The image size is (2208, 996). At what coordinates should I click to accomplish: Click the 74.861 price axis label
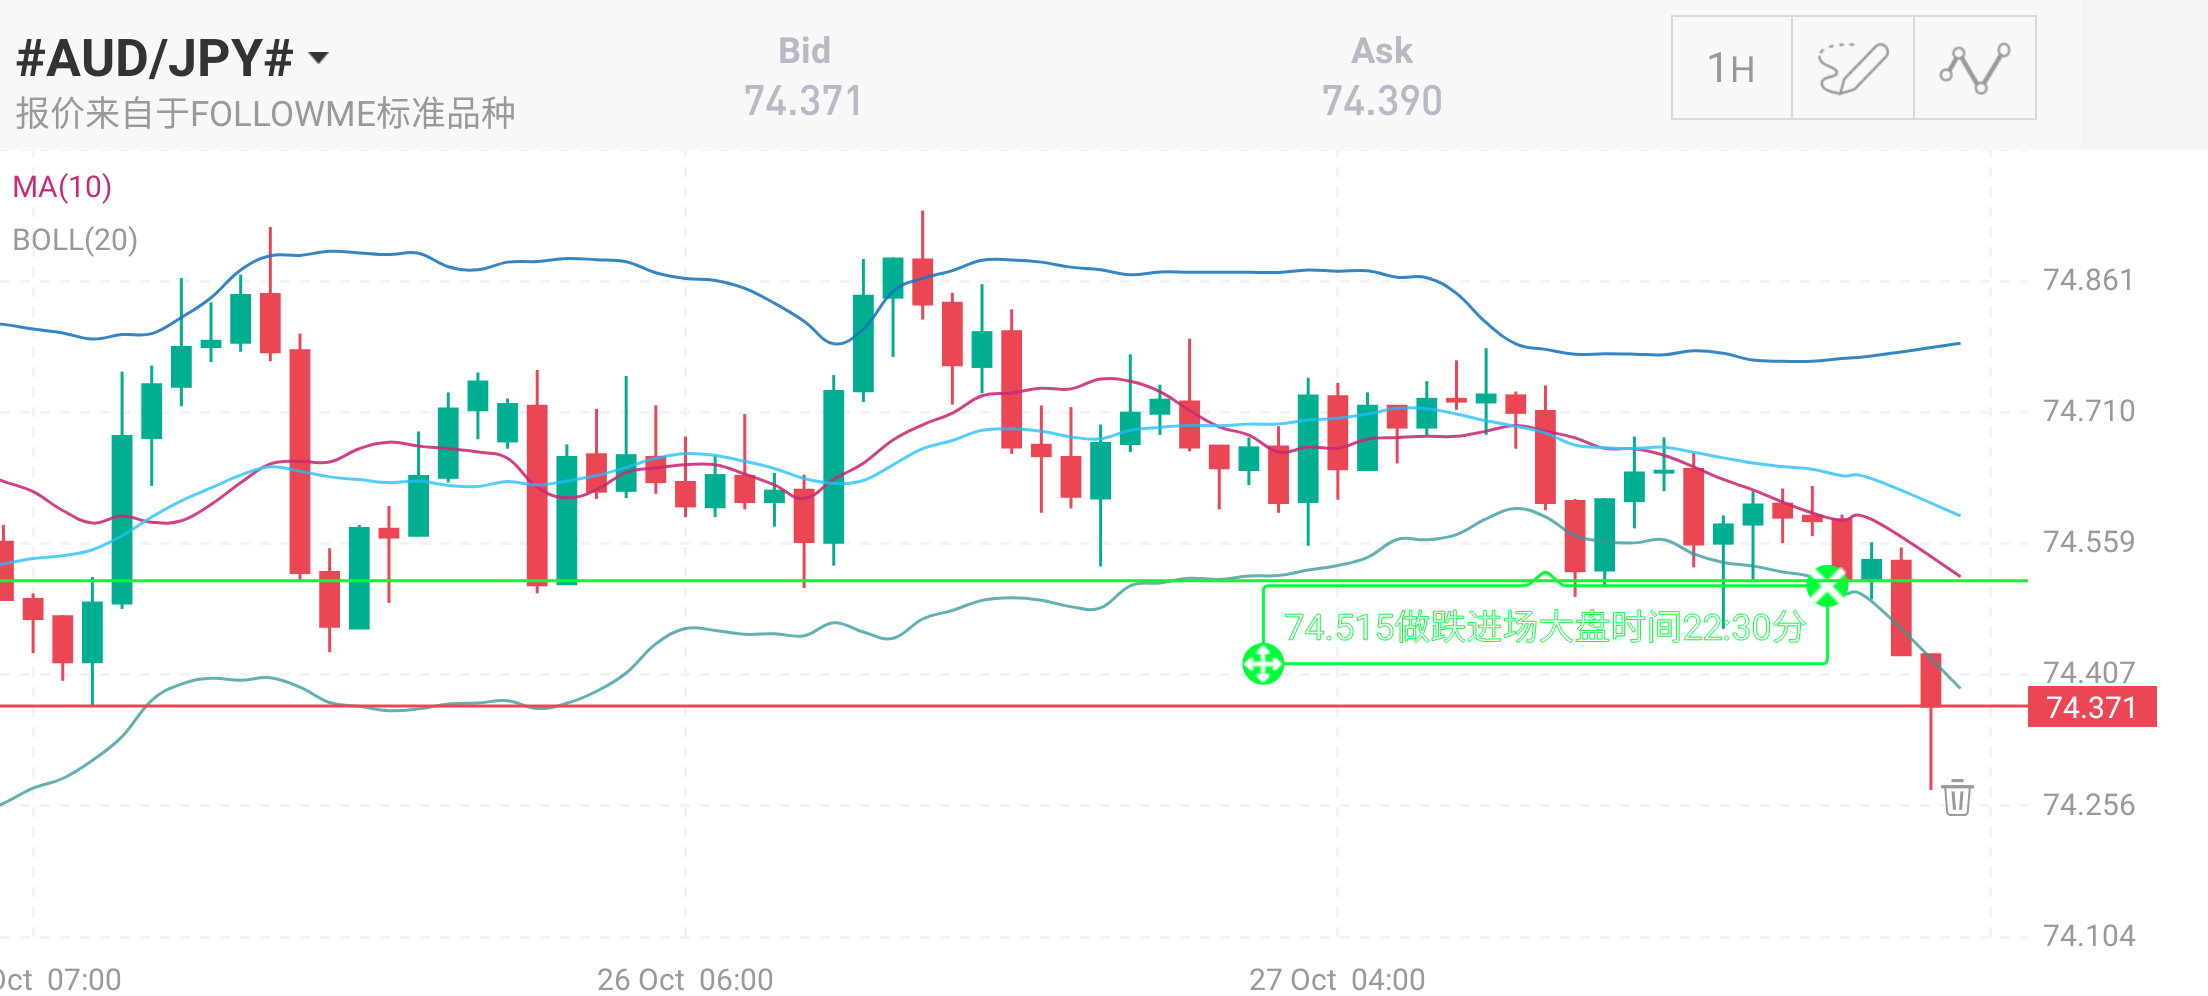tap(2088, 280)
